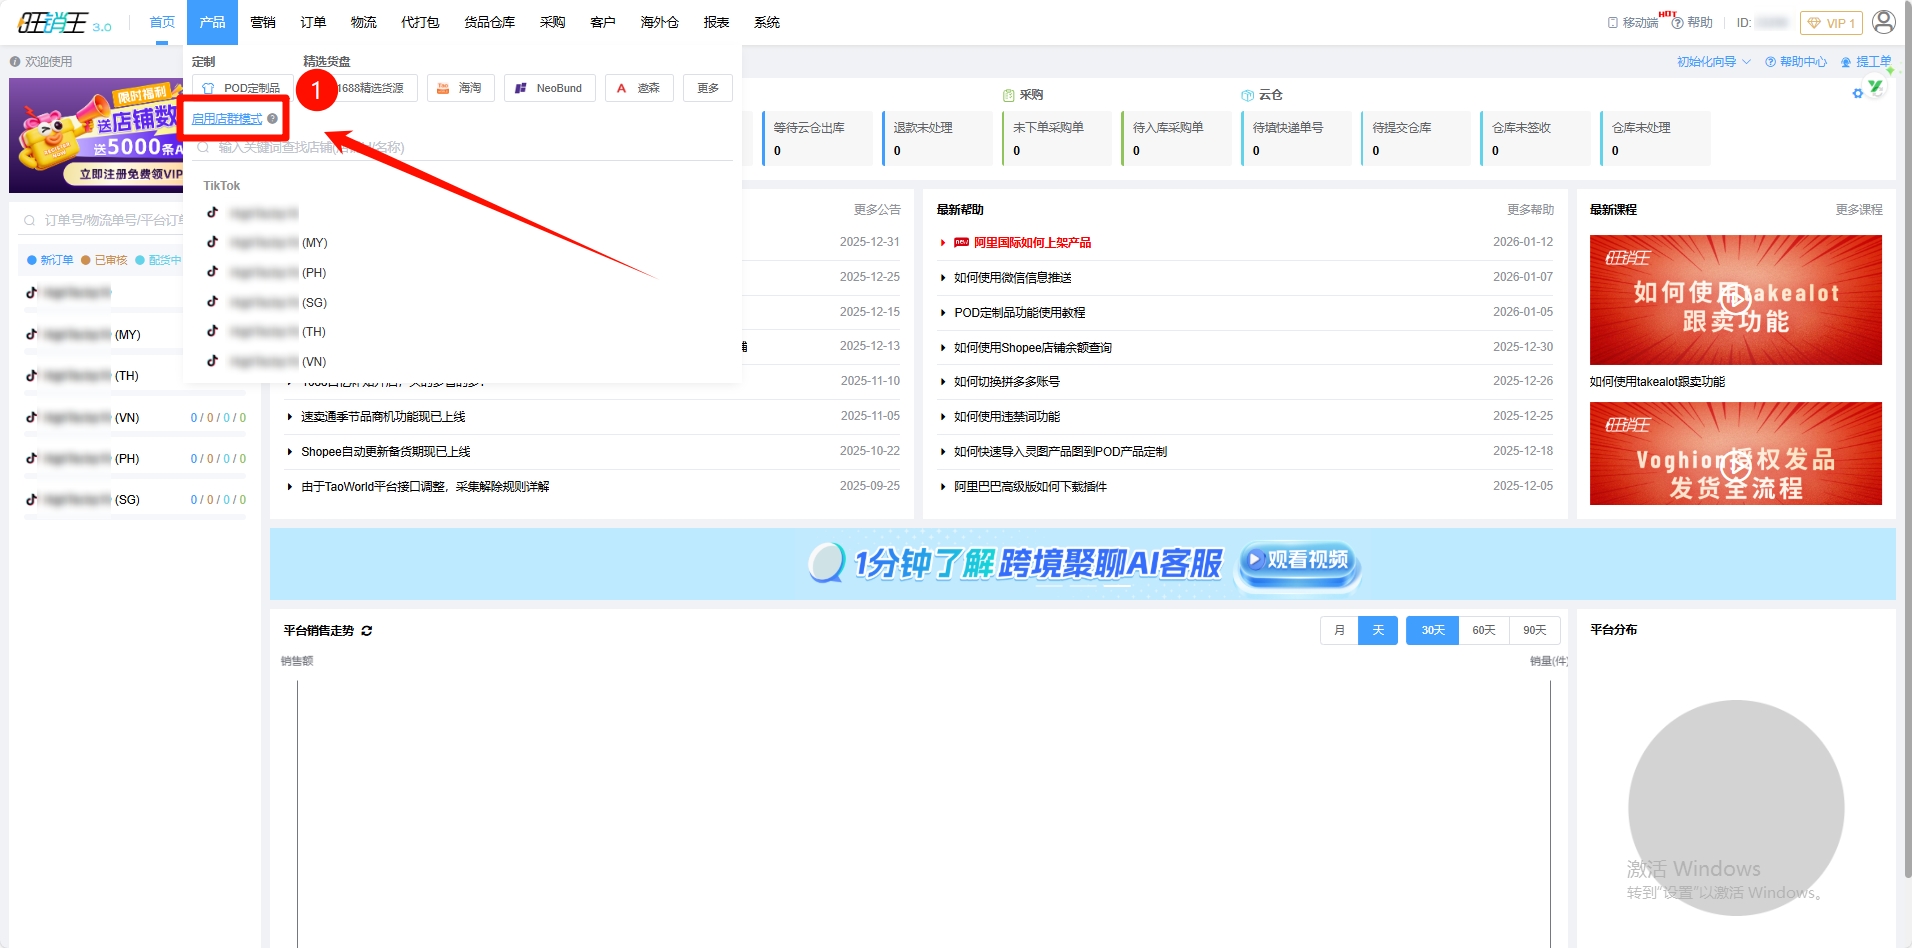Open the VIP 1 diamond badge
The image size is (1912, 948).
(x=1831, y=23)
